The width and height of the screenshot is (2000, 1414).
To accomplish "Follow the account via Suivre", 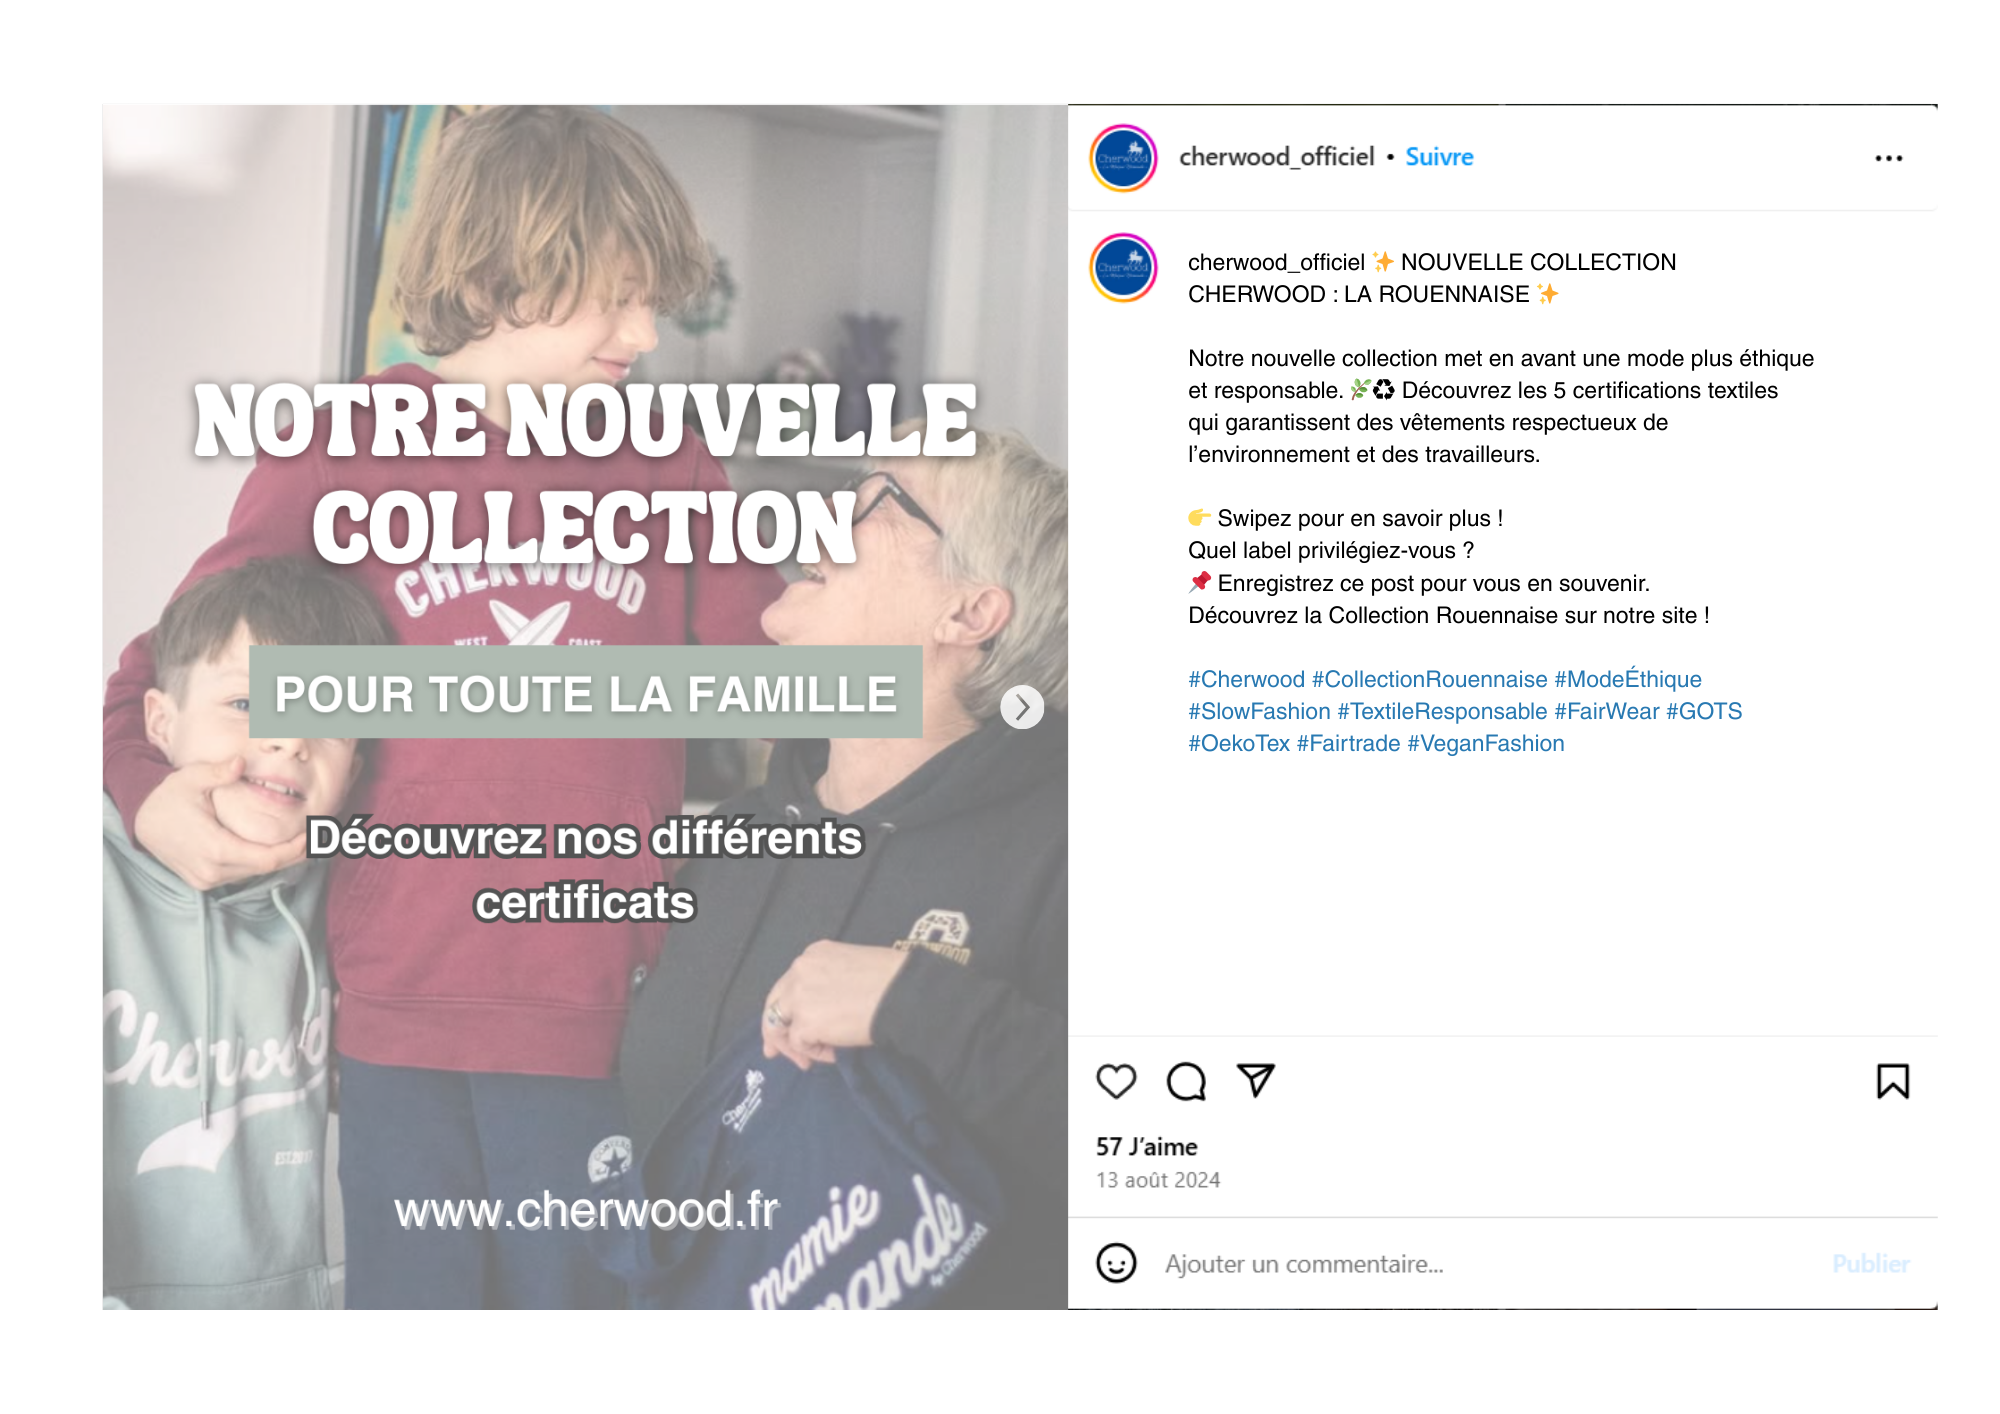I will coord(1439,157).
